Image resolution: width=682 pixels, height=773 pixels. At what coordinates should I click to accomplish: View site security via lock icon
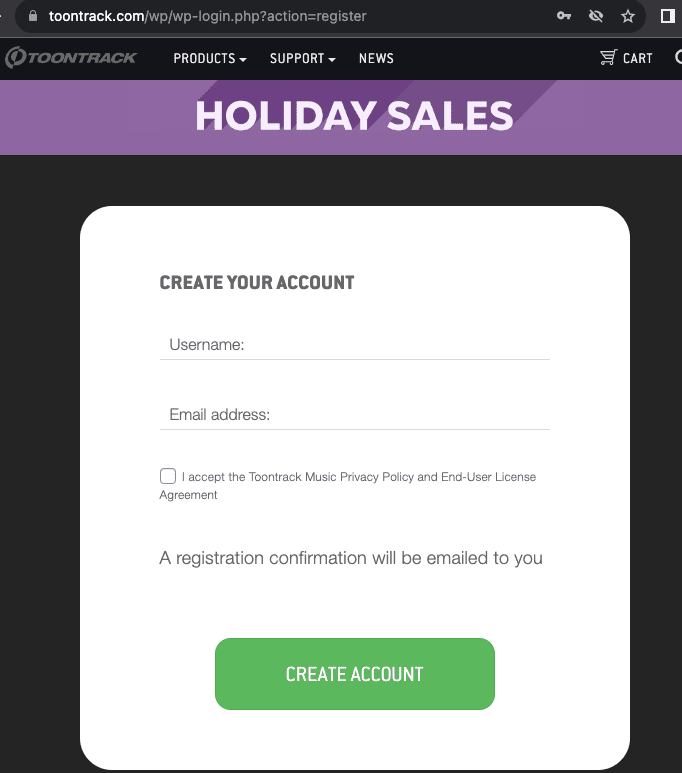pyautogui.click(x=33, y=16)
